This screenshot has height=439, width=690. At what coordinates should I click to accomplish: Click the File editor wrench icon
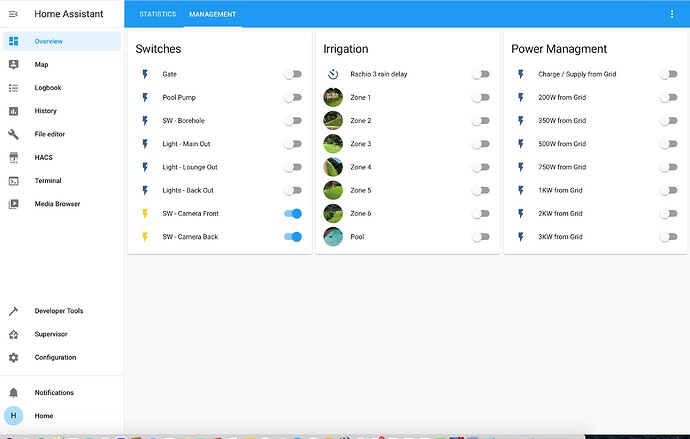tap(14, 134)
